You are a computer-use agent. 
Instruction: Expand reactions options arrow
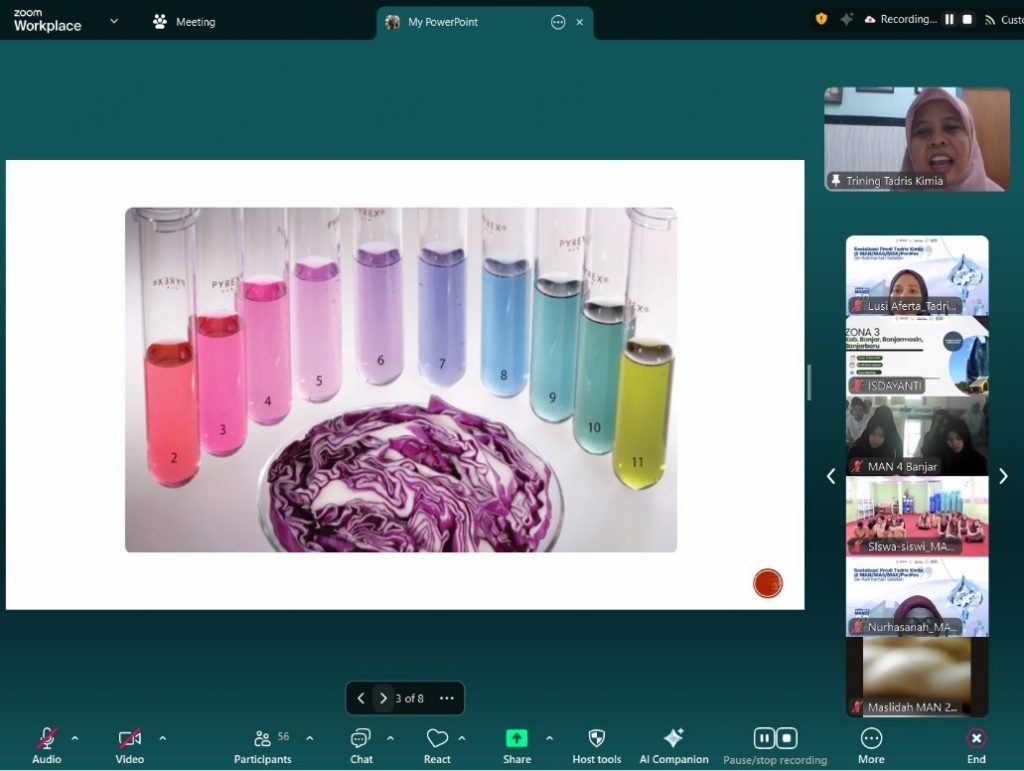462,738
